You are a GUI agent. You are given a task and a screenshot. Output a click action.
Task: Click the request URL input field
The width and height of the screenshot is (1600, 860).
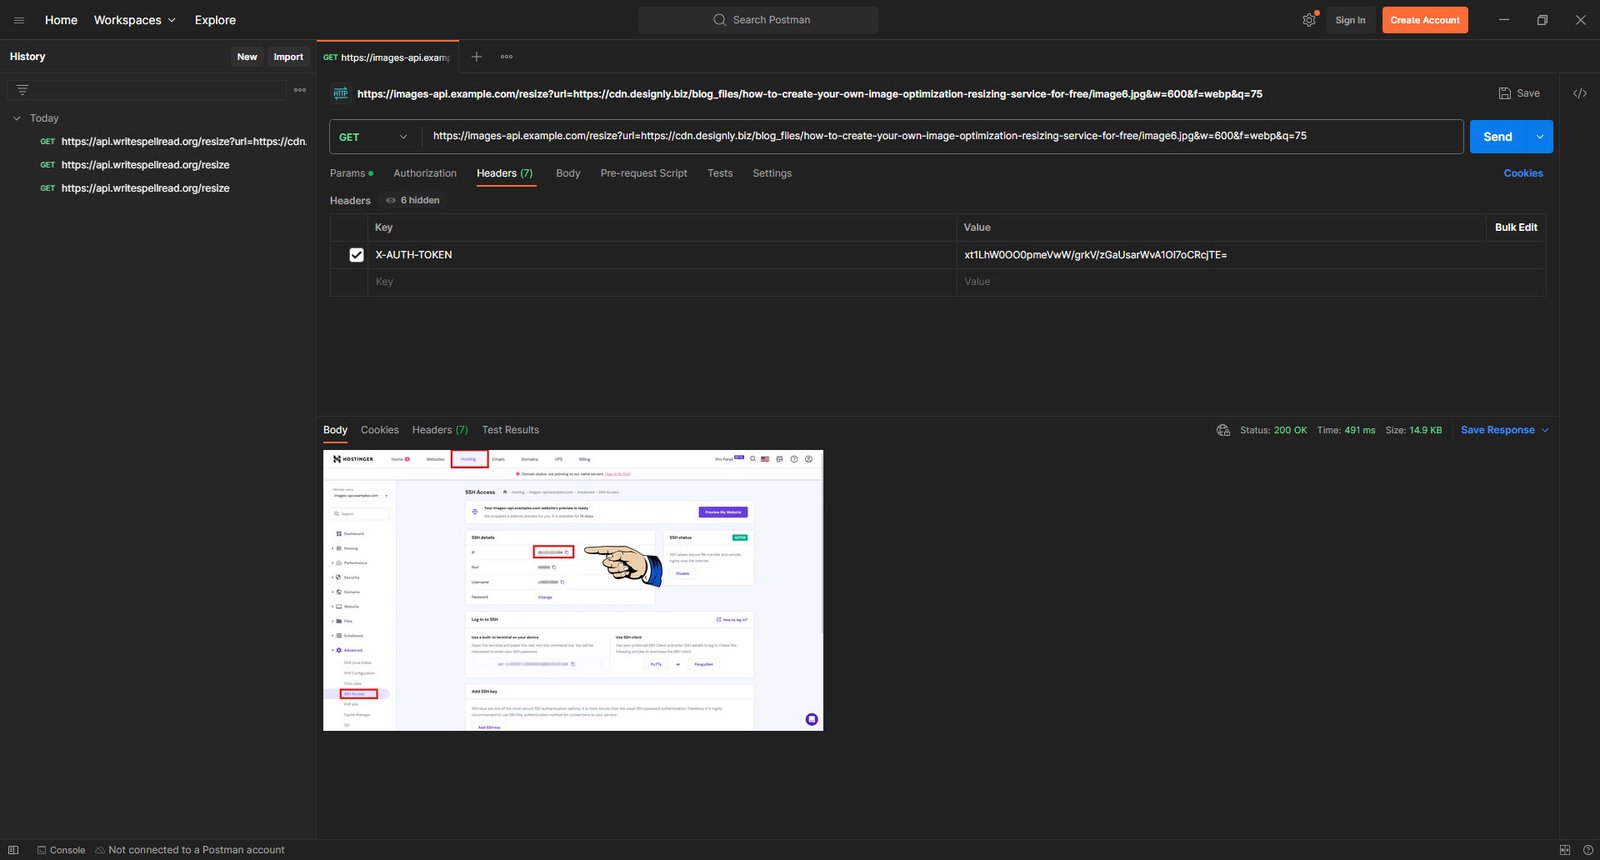[942, 137]
